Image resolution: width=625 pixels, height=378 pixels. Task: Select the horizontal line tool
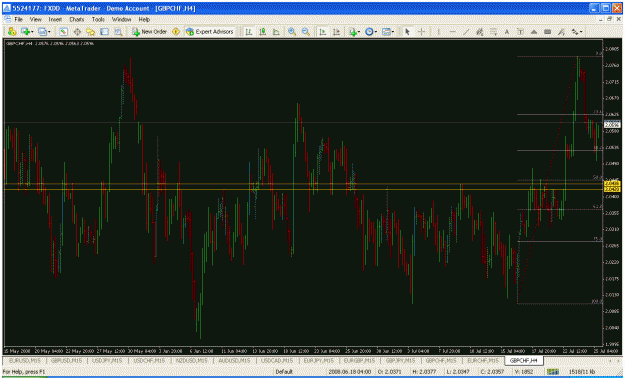(452, 32)
